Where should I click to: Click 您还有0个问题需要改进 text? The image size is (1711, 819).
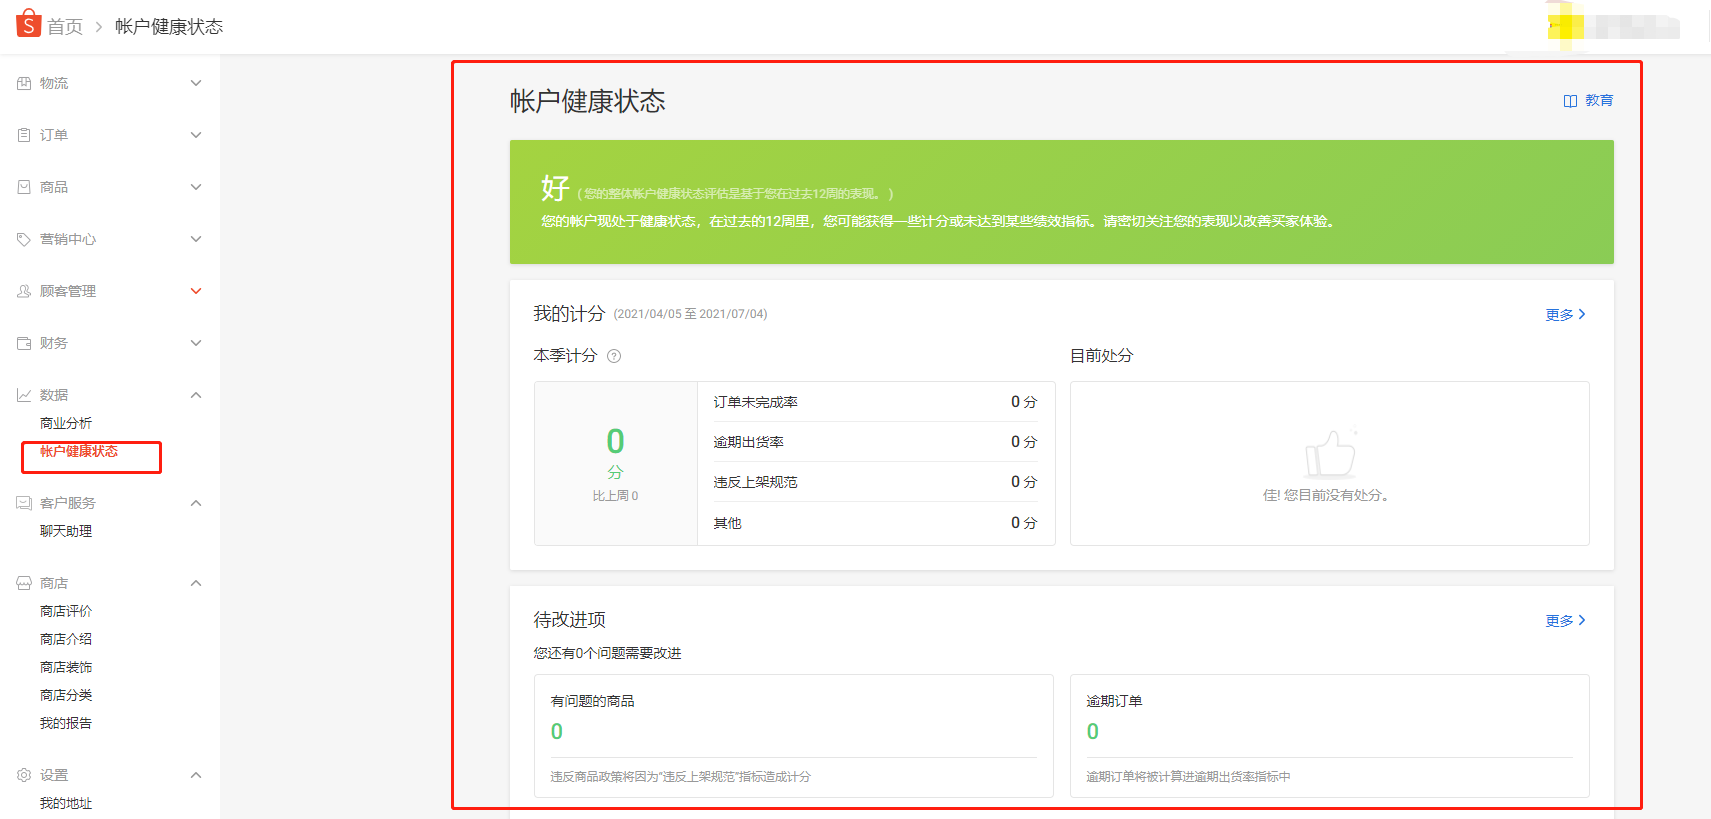coord(607,653)
